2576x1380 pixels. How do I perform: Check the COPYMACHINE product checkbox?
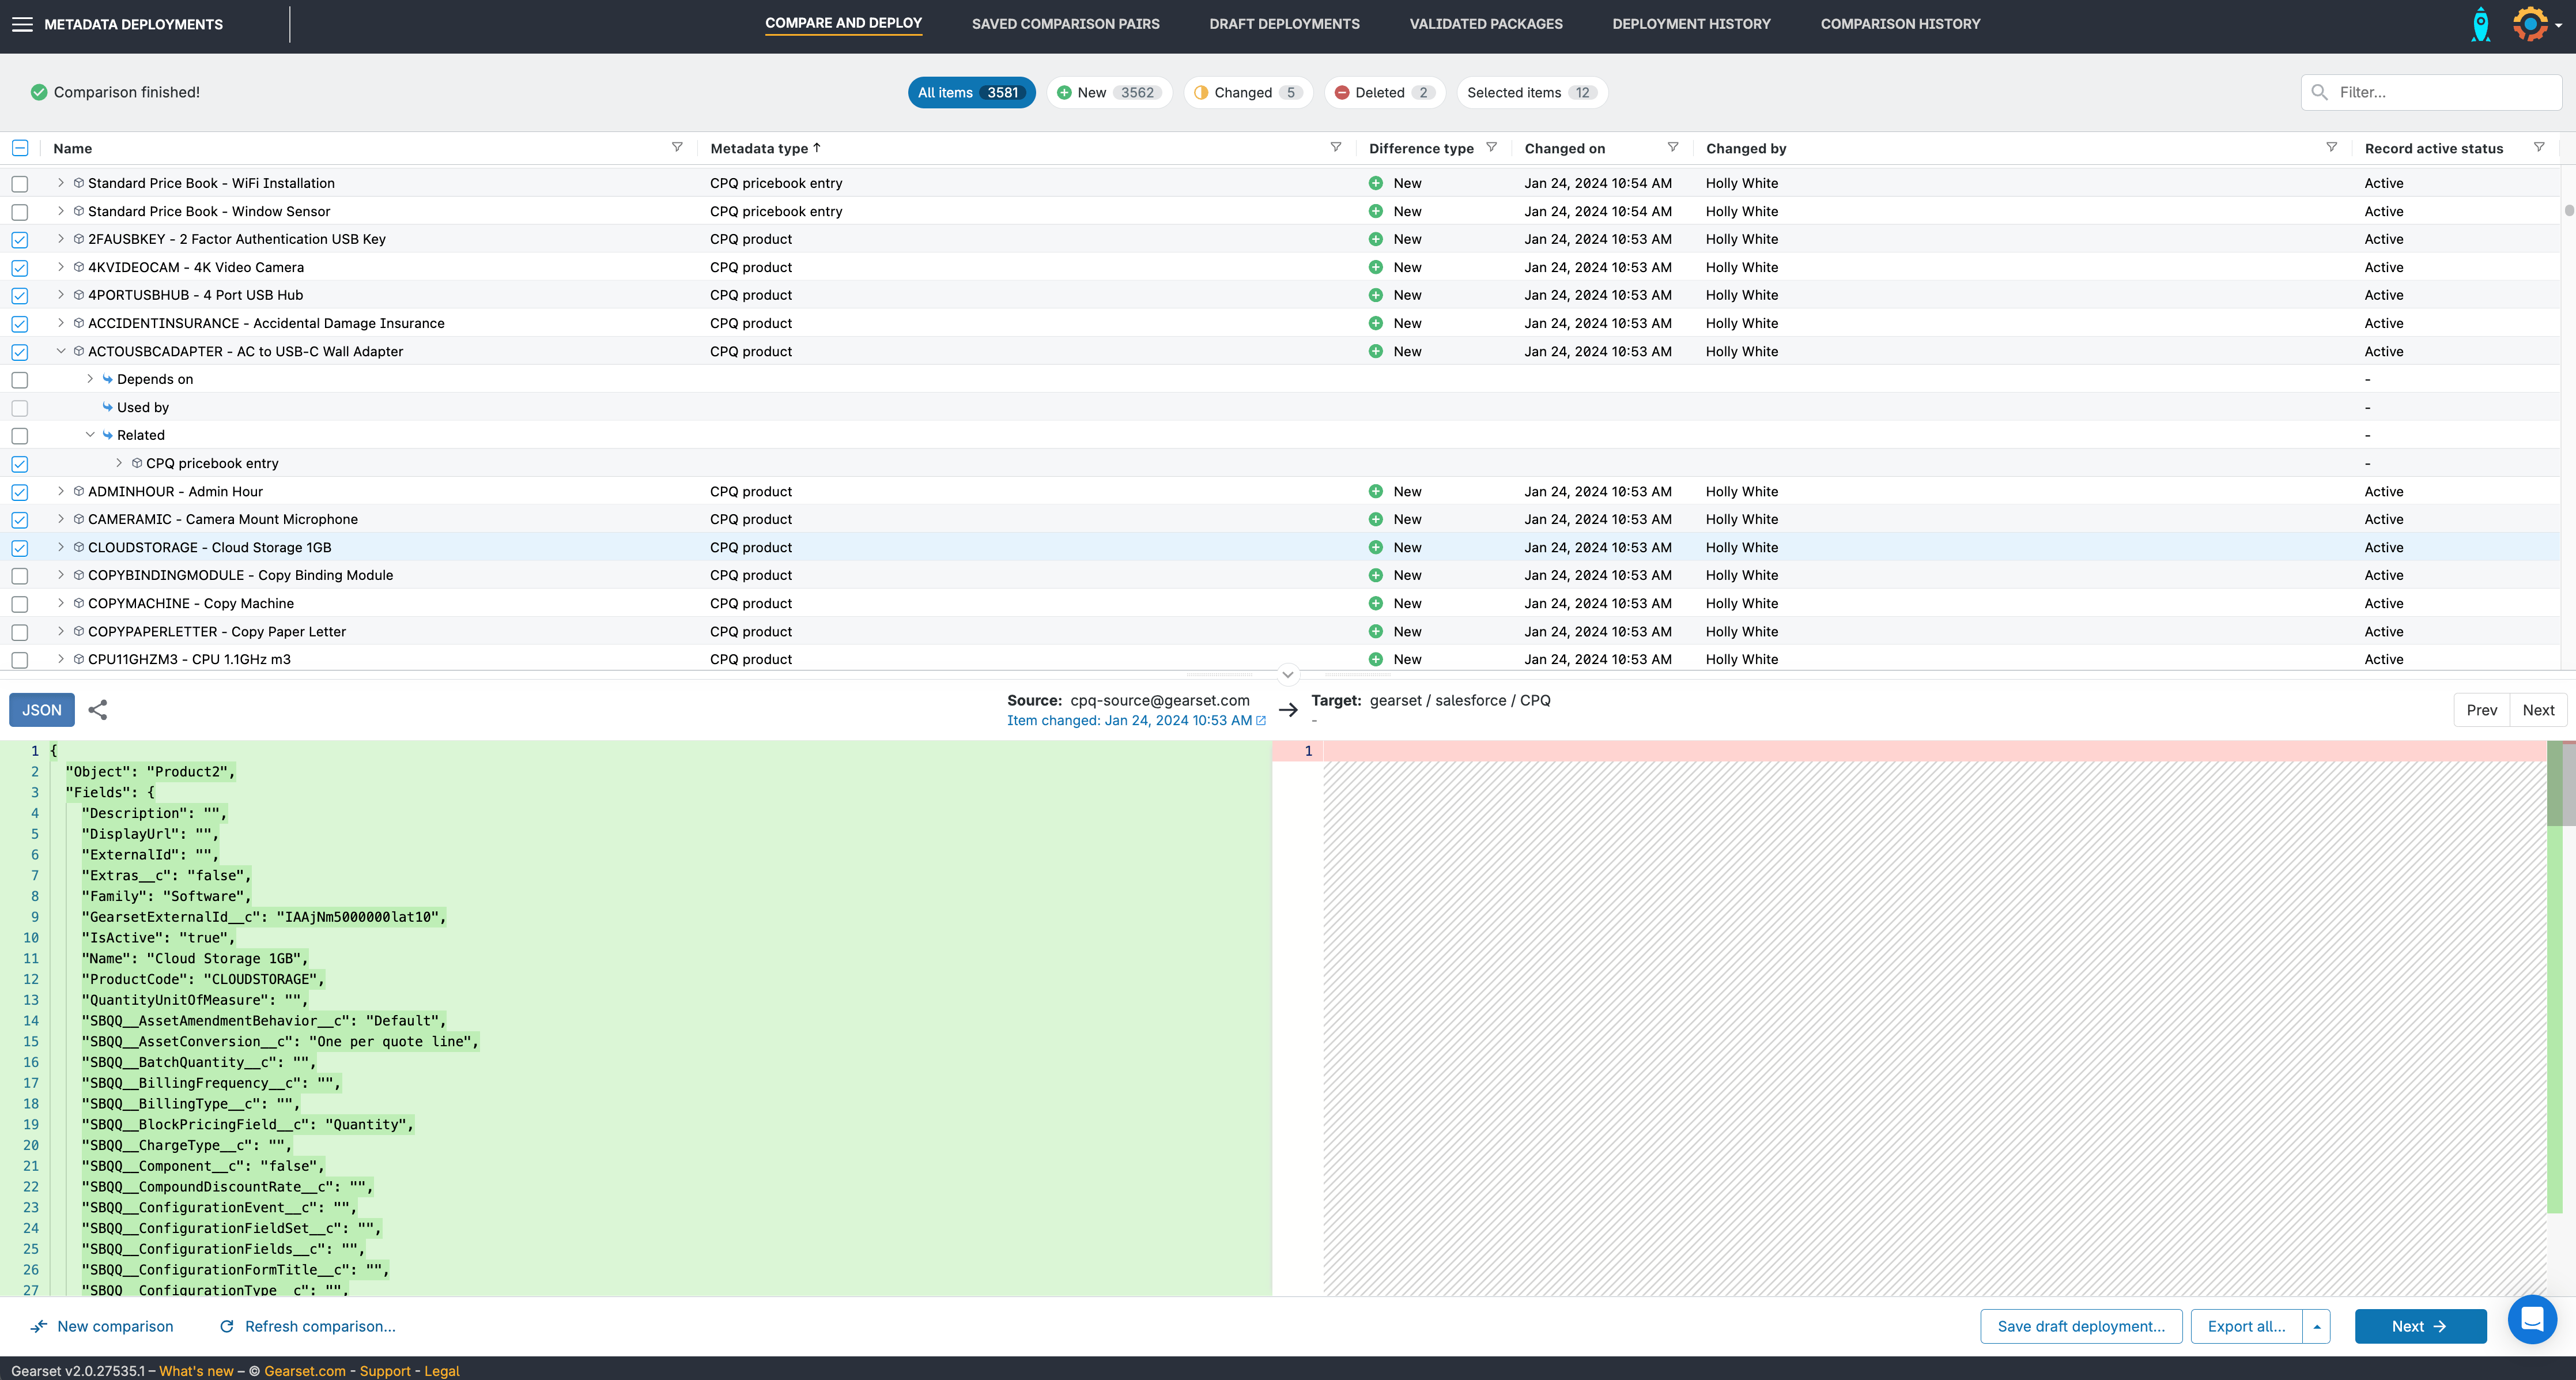pos(20,604)
